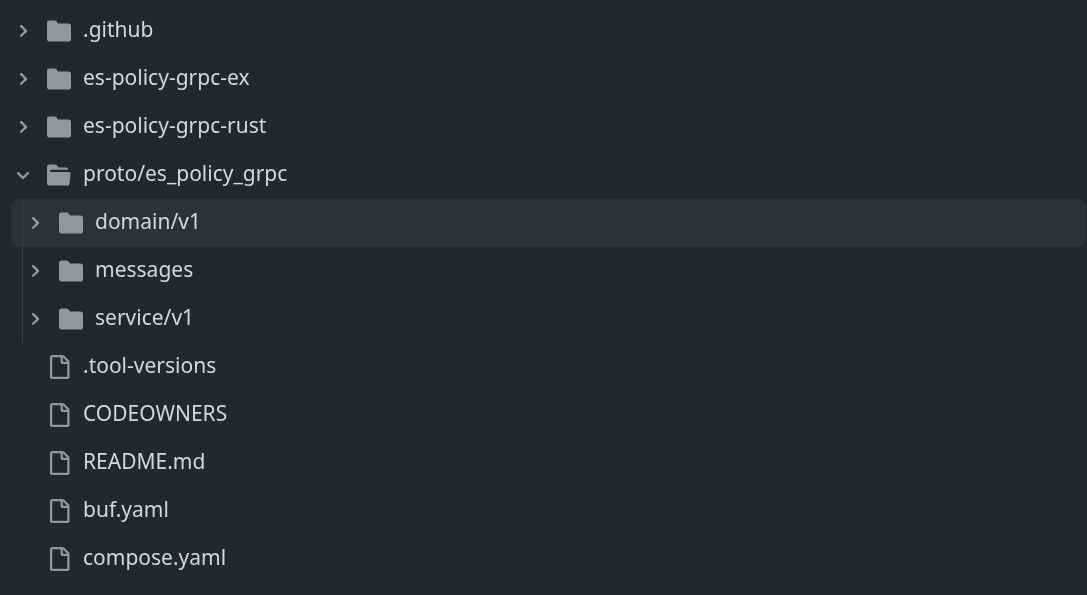
Task: Expand the .github folder chevron
Action: point(23,30)
